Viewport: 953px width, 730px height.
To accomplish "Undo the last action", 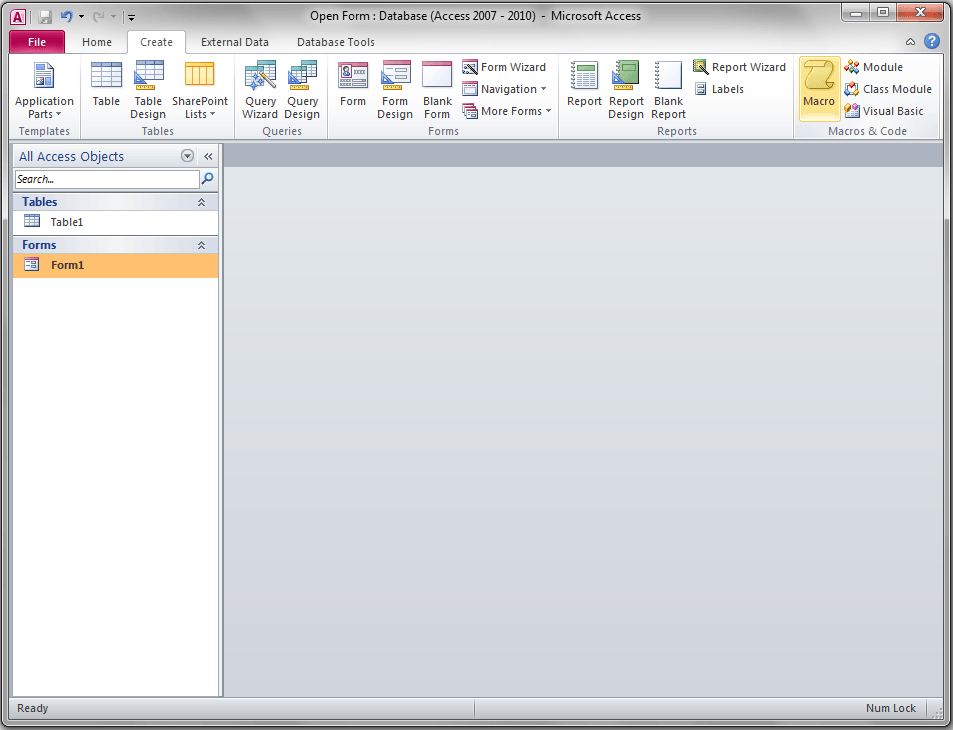I will click(66, 17).
